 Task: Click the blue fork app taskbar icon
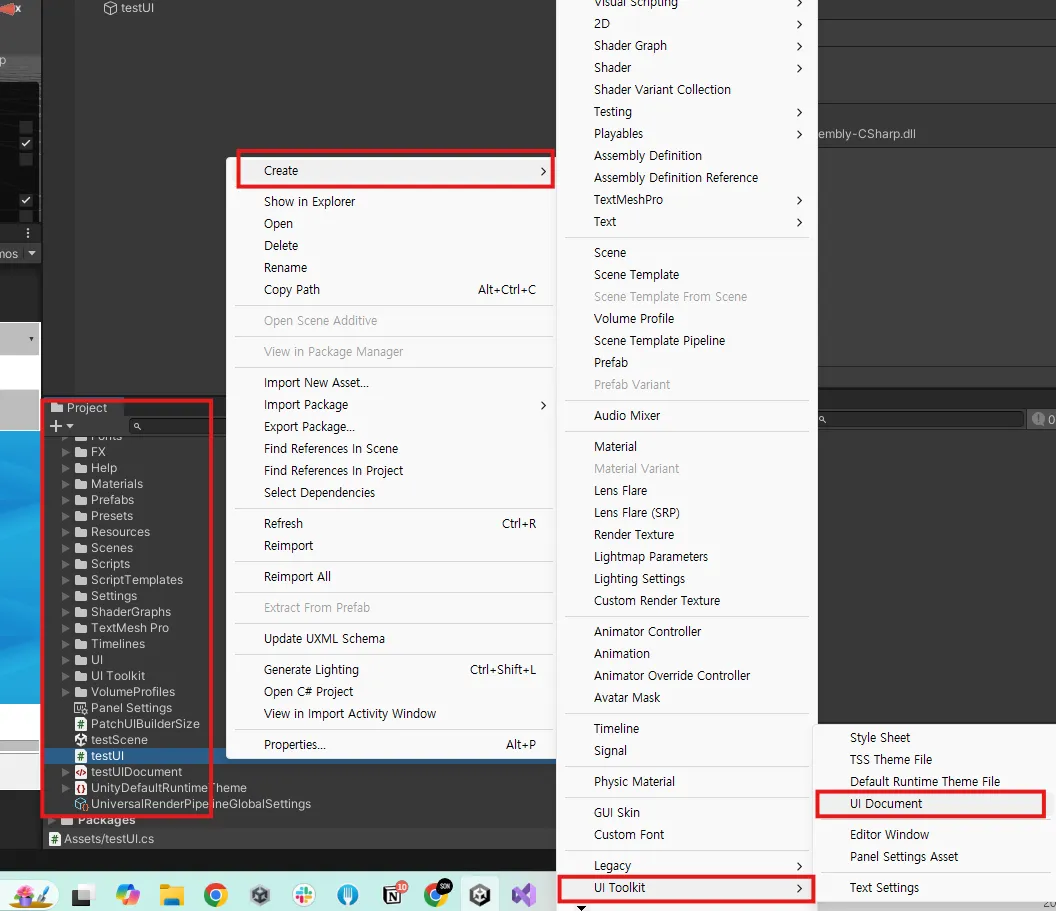pos(348,895)
